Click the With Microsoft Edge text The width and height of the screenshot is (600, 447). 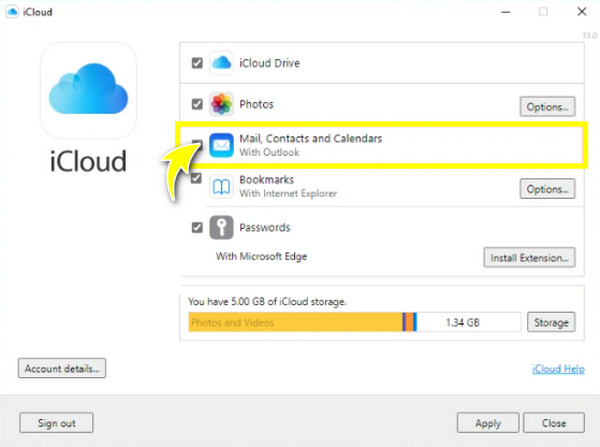coord(261,256)
